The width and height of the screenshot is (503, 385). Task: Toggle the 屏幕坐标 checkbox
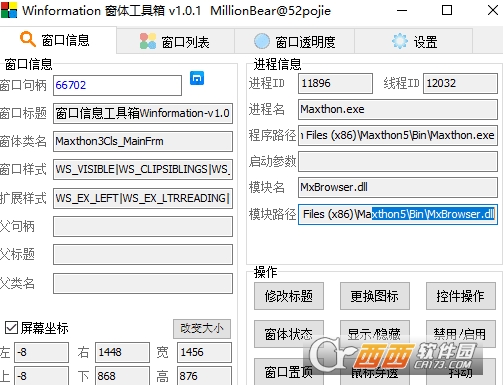pos(11,328)
